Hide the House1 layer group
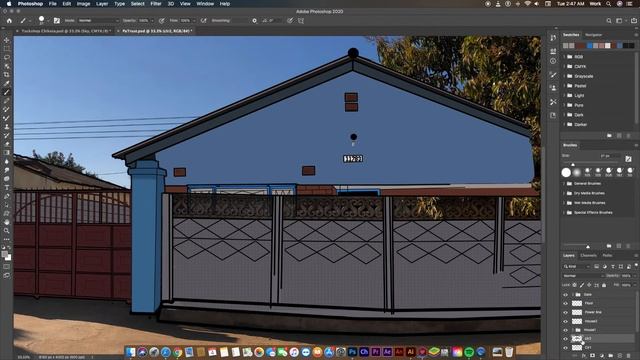This screenshot has height=360, width=640. click(x=566, y=330)
